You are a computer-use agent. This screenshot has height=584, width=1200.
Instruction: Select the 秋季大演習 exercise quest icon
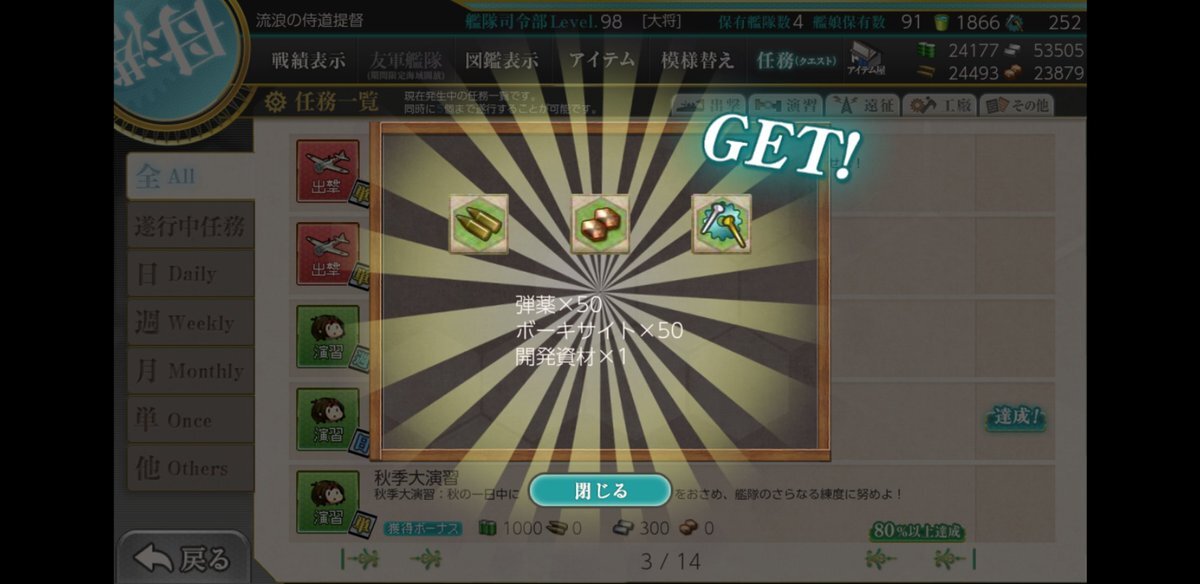tap(327, 502)
